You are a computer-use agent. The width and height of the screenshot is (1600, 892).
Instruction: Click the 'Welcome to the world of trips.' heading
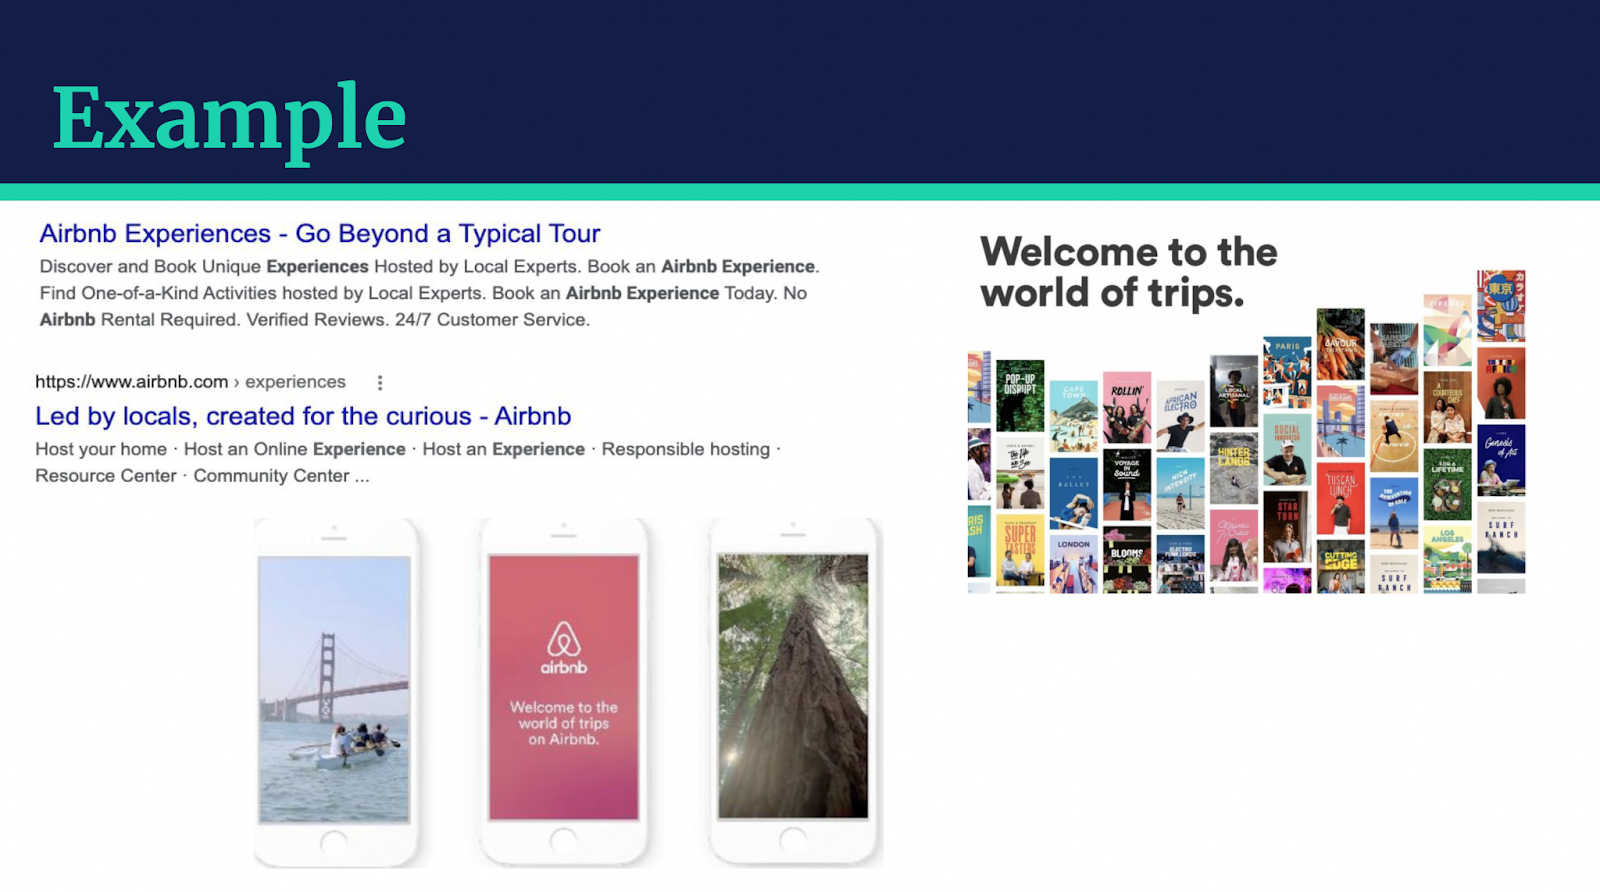pos(1128,272)
